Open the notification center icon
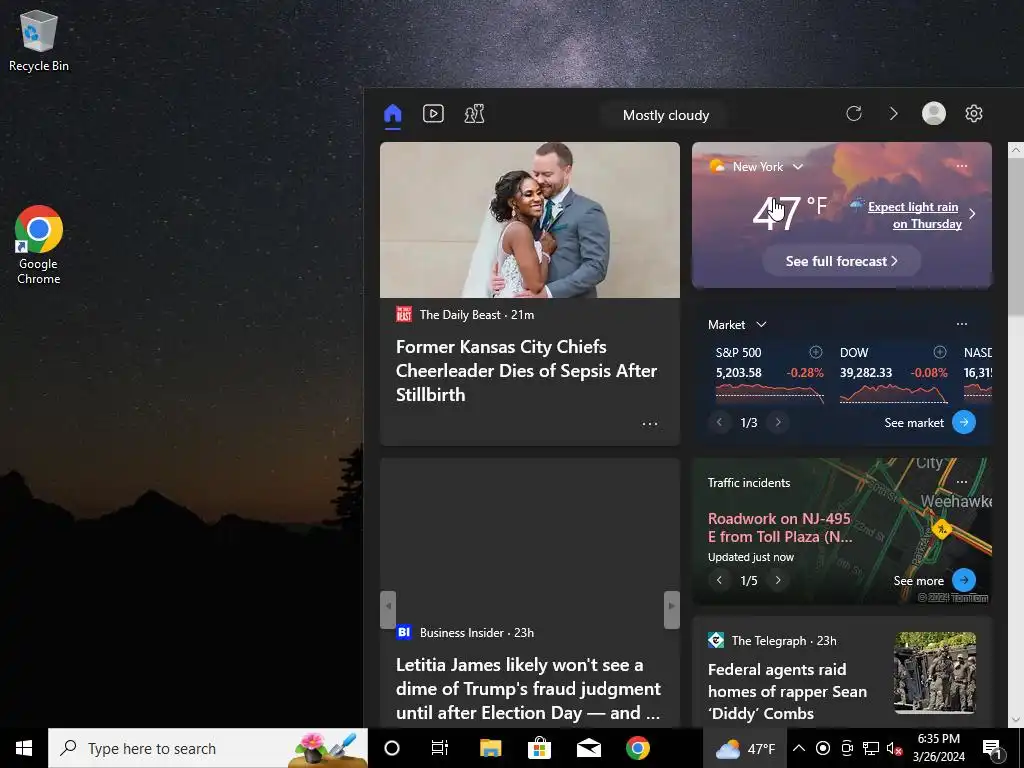This screenshot has width=1024, height=768. click(993, 748)
